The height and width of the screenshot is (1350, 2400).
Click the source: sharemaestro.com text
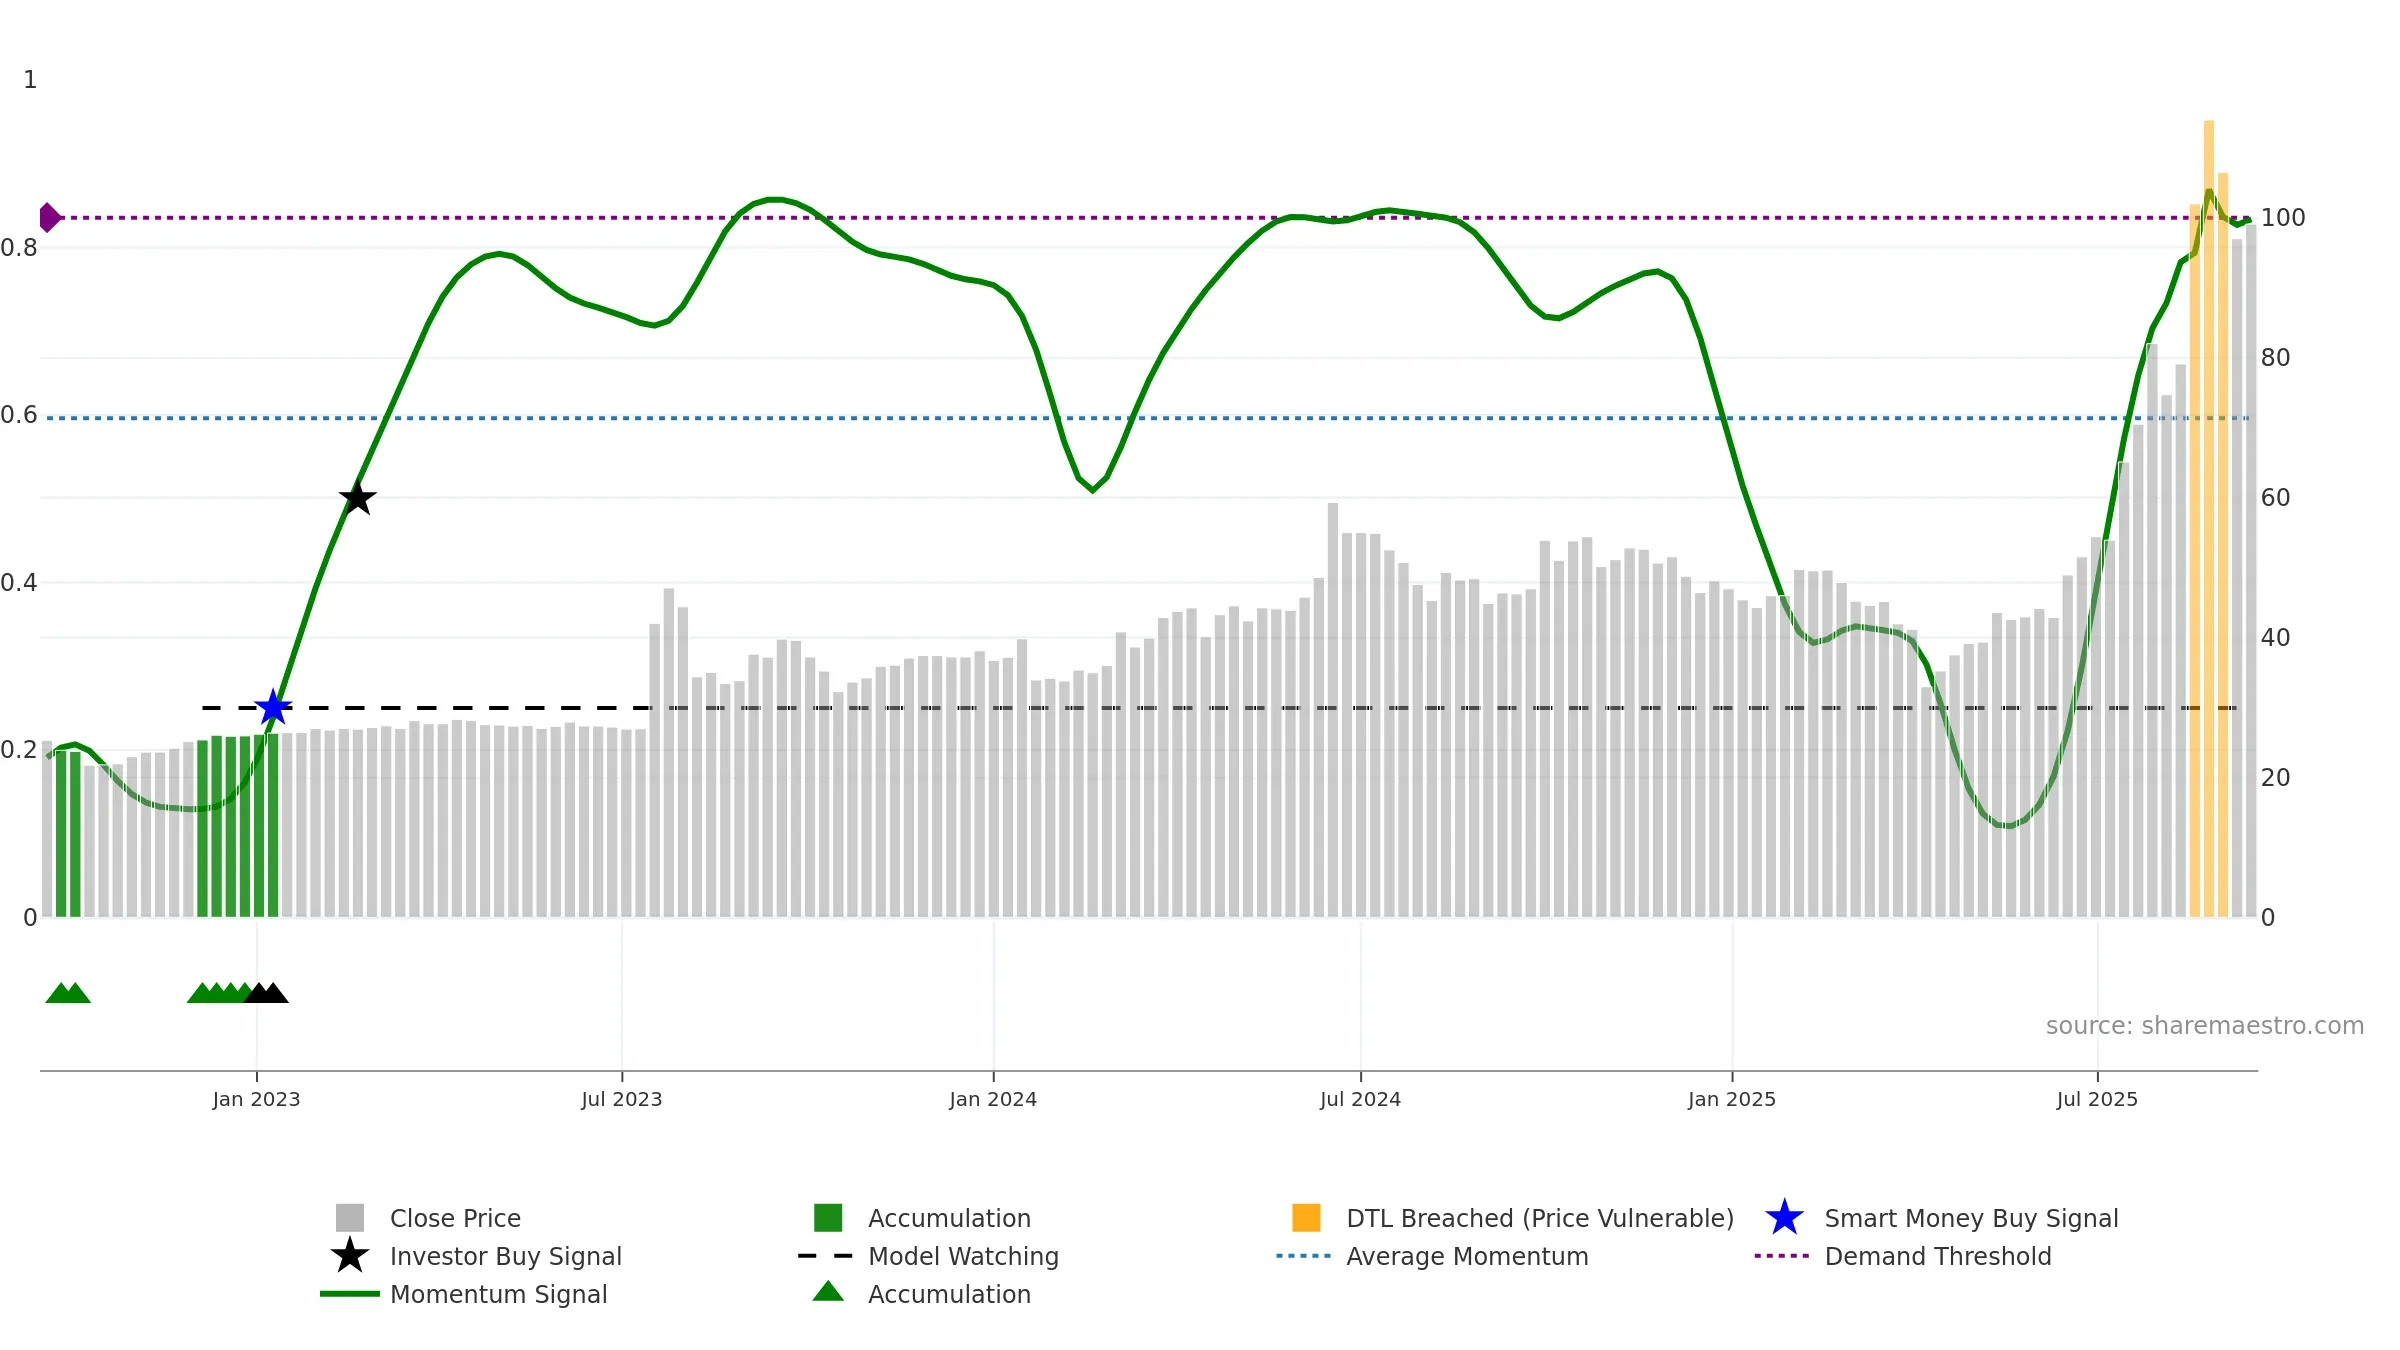(x=2205, y=1025)
